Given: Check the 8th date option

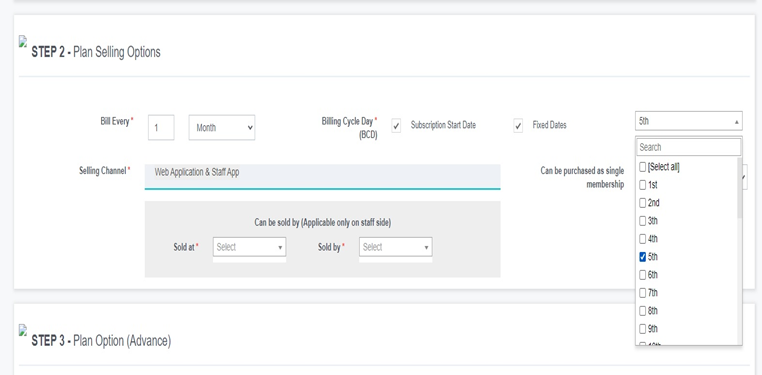Looking at the screenshot, I should click(x=642, y=311).
